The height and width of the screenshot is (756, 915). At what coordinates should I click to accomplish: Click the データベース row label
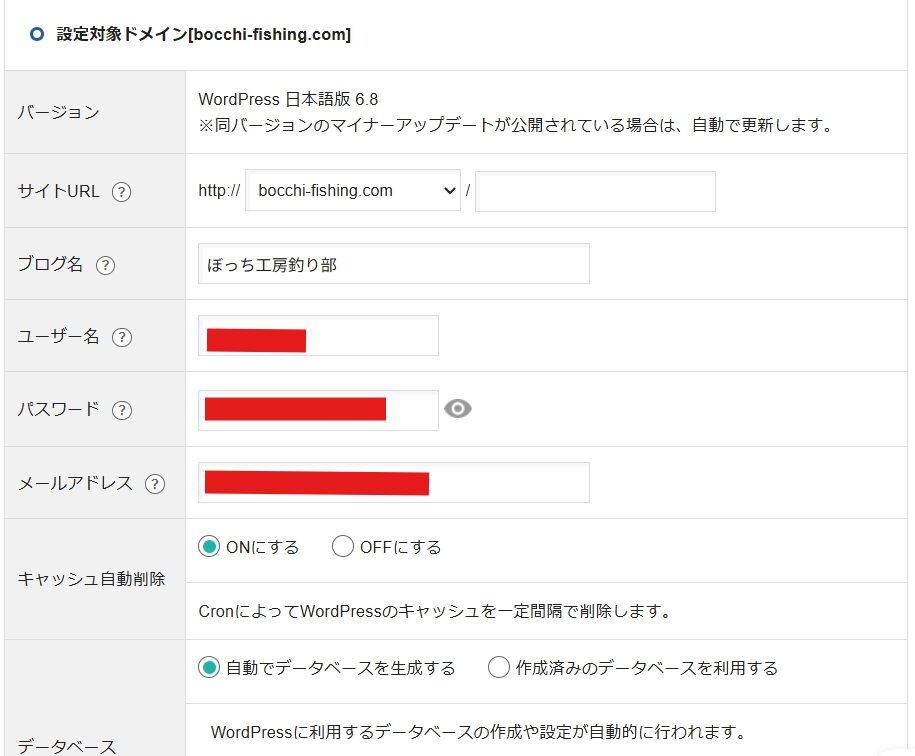click(67, 746)
